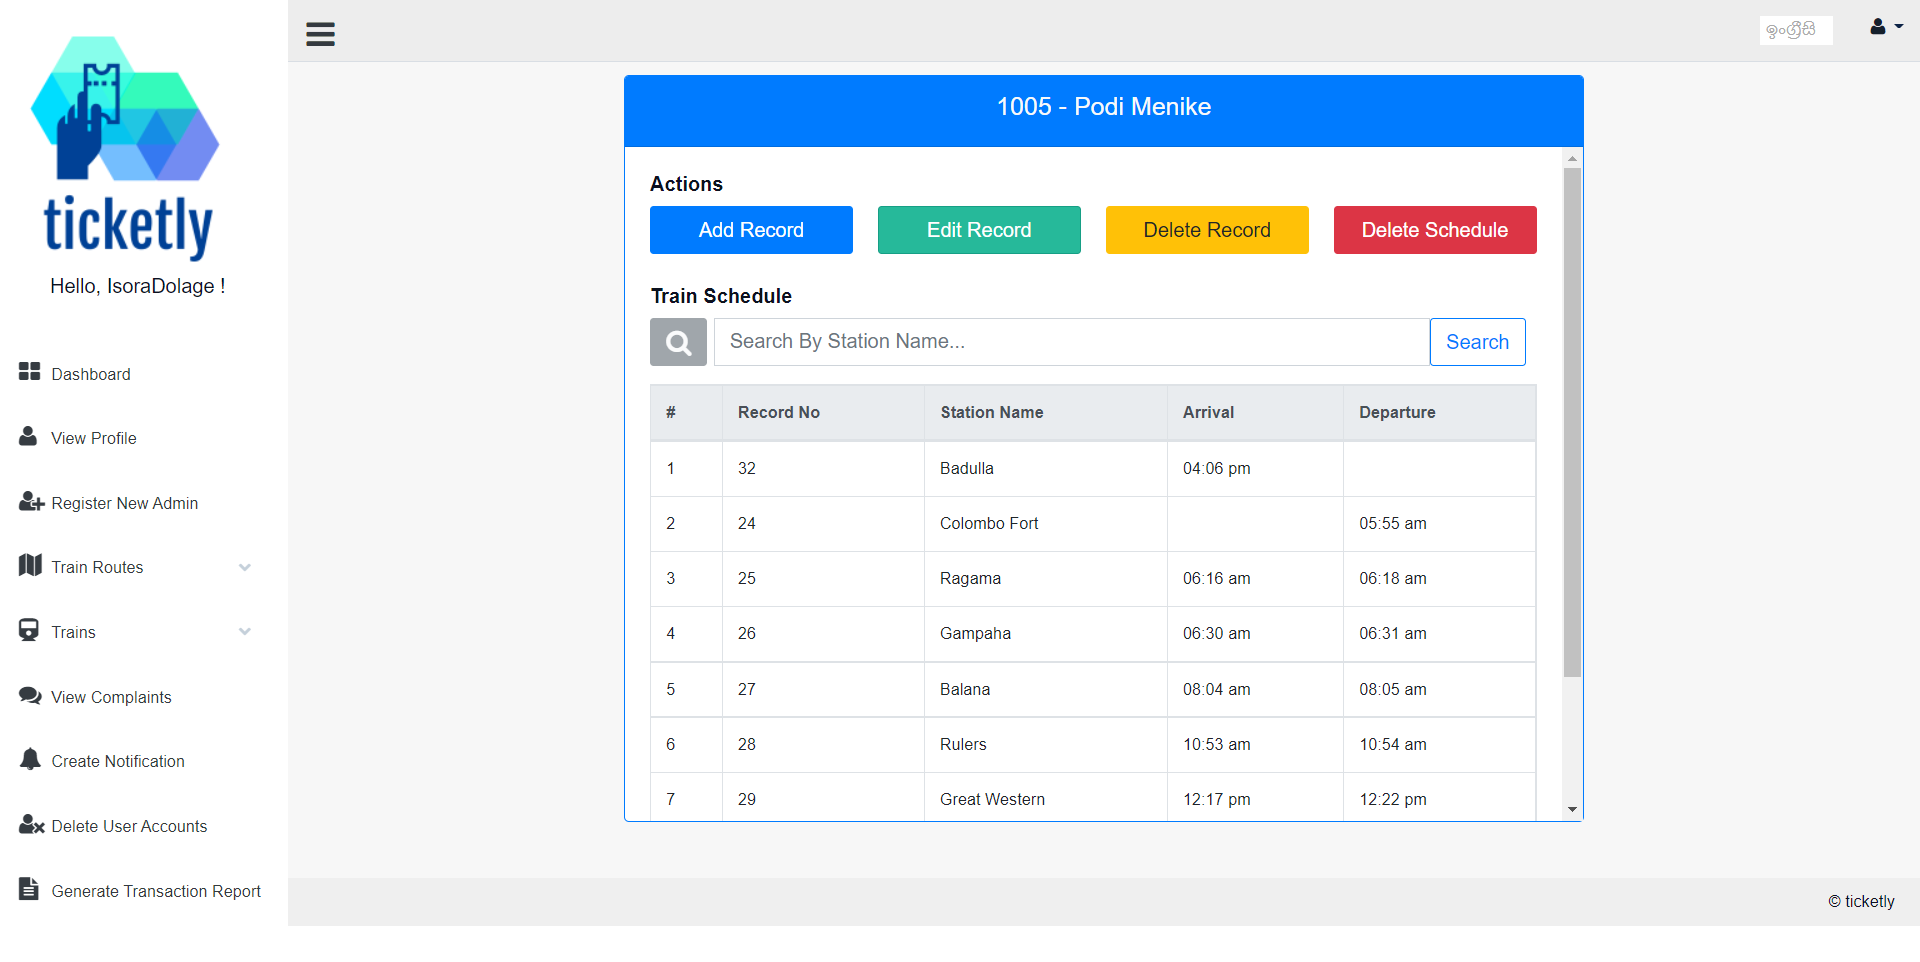Focus the Search By Station Name field

[1071, 342]
